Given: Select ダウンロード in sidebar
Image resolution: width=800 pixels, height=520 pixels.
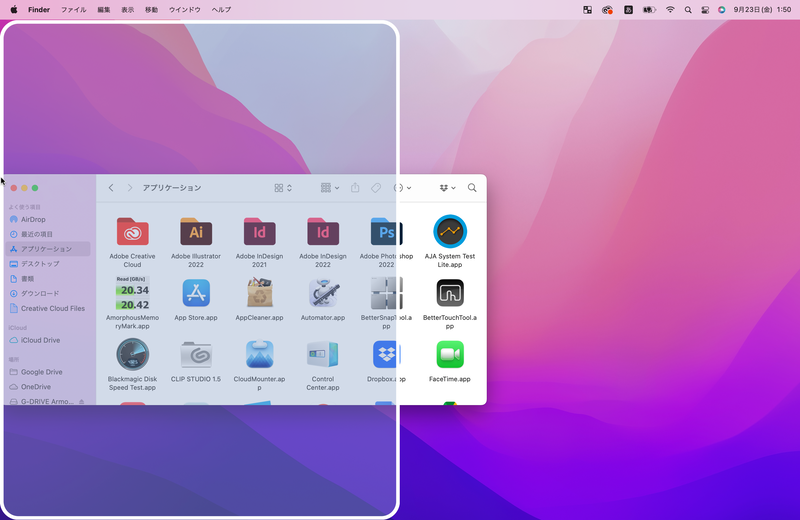Looking at the screenshot, I should (48, 293).
